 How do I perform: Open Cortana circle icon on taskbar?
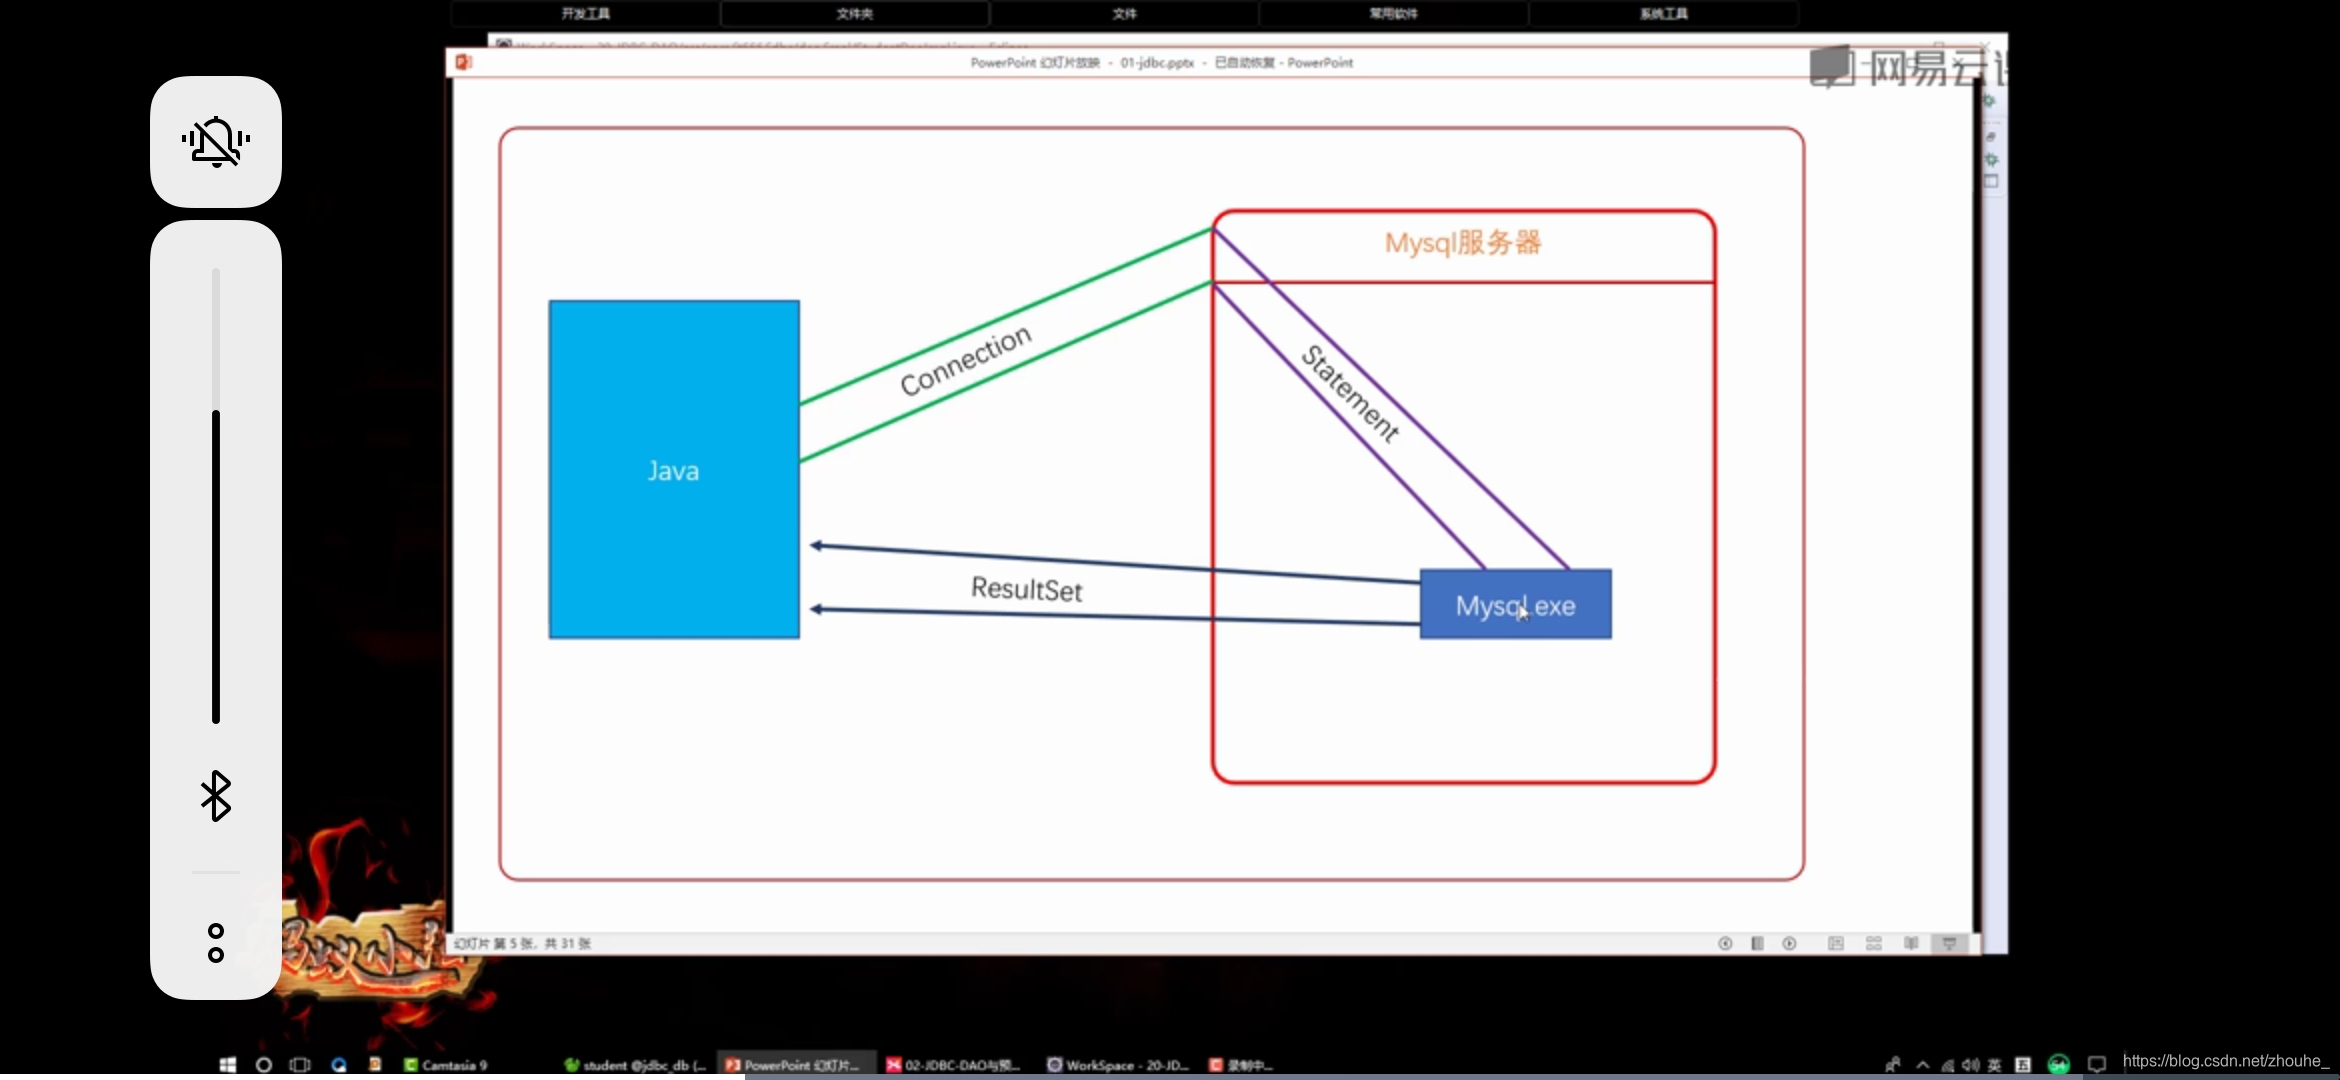click(x=264, y=1065)
